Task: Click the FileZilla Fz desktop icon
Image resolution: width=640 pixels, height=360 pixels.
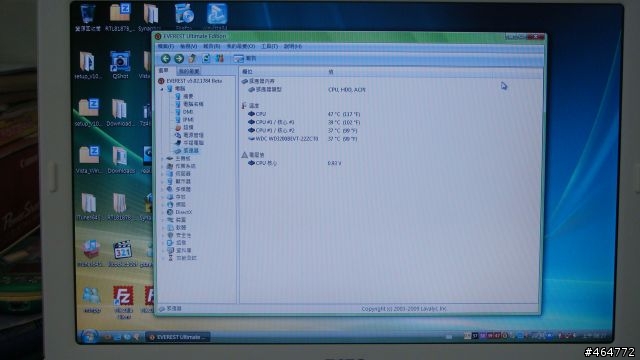Action: (x=123, y=301)
